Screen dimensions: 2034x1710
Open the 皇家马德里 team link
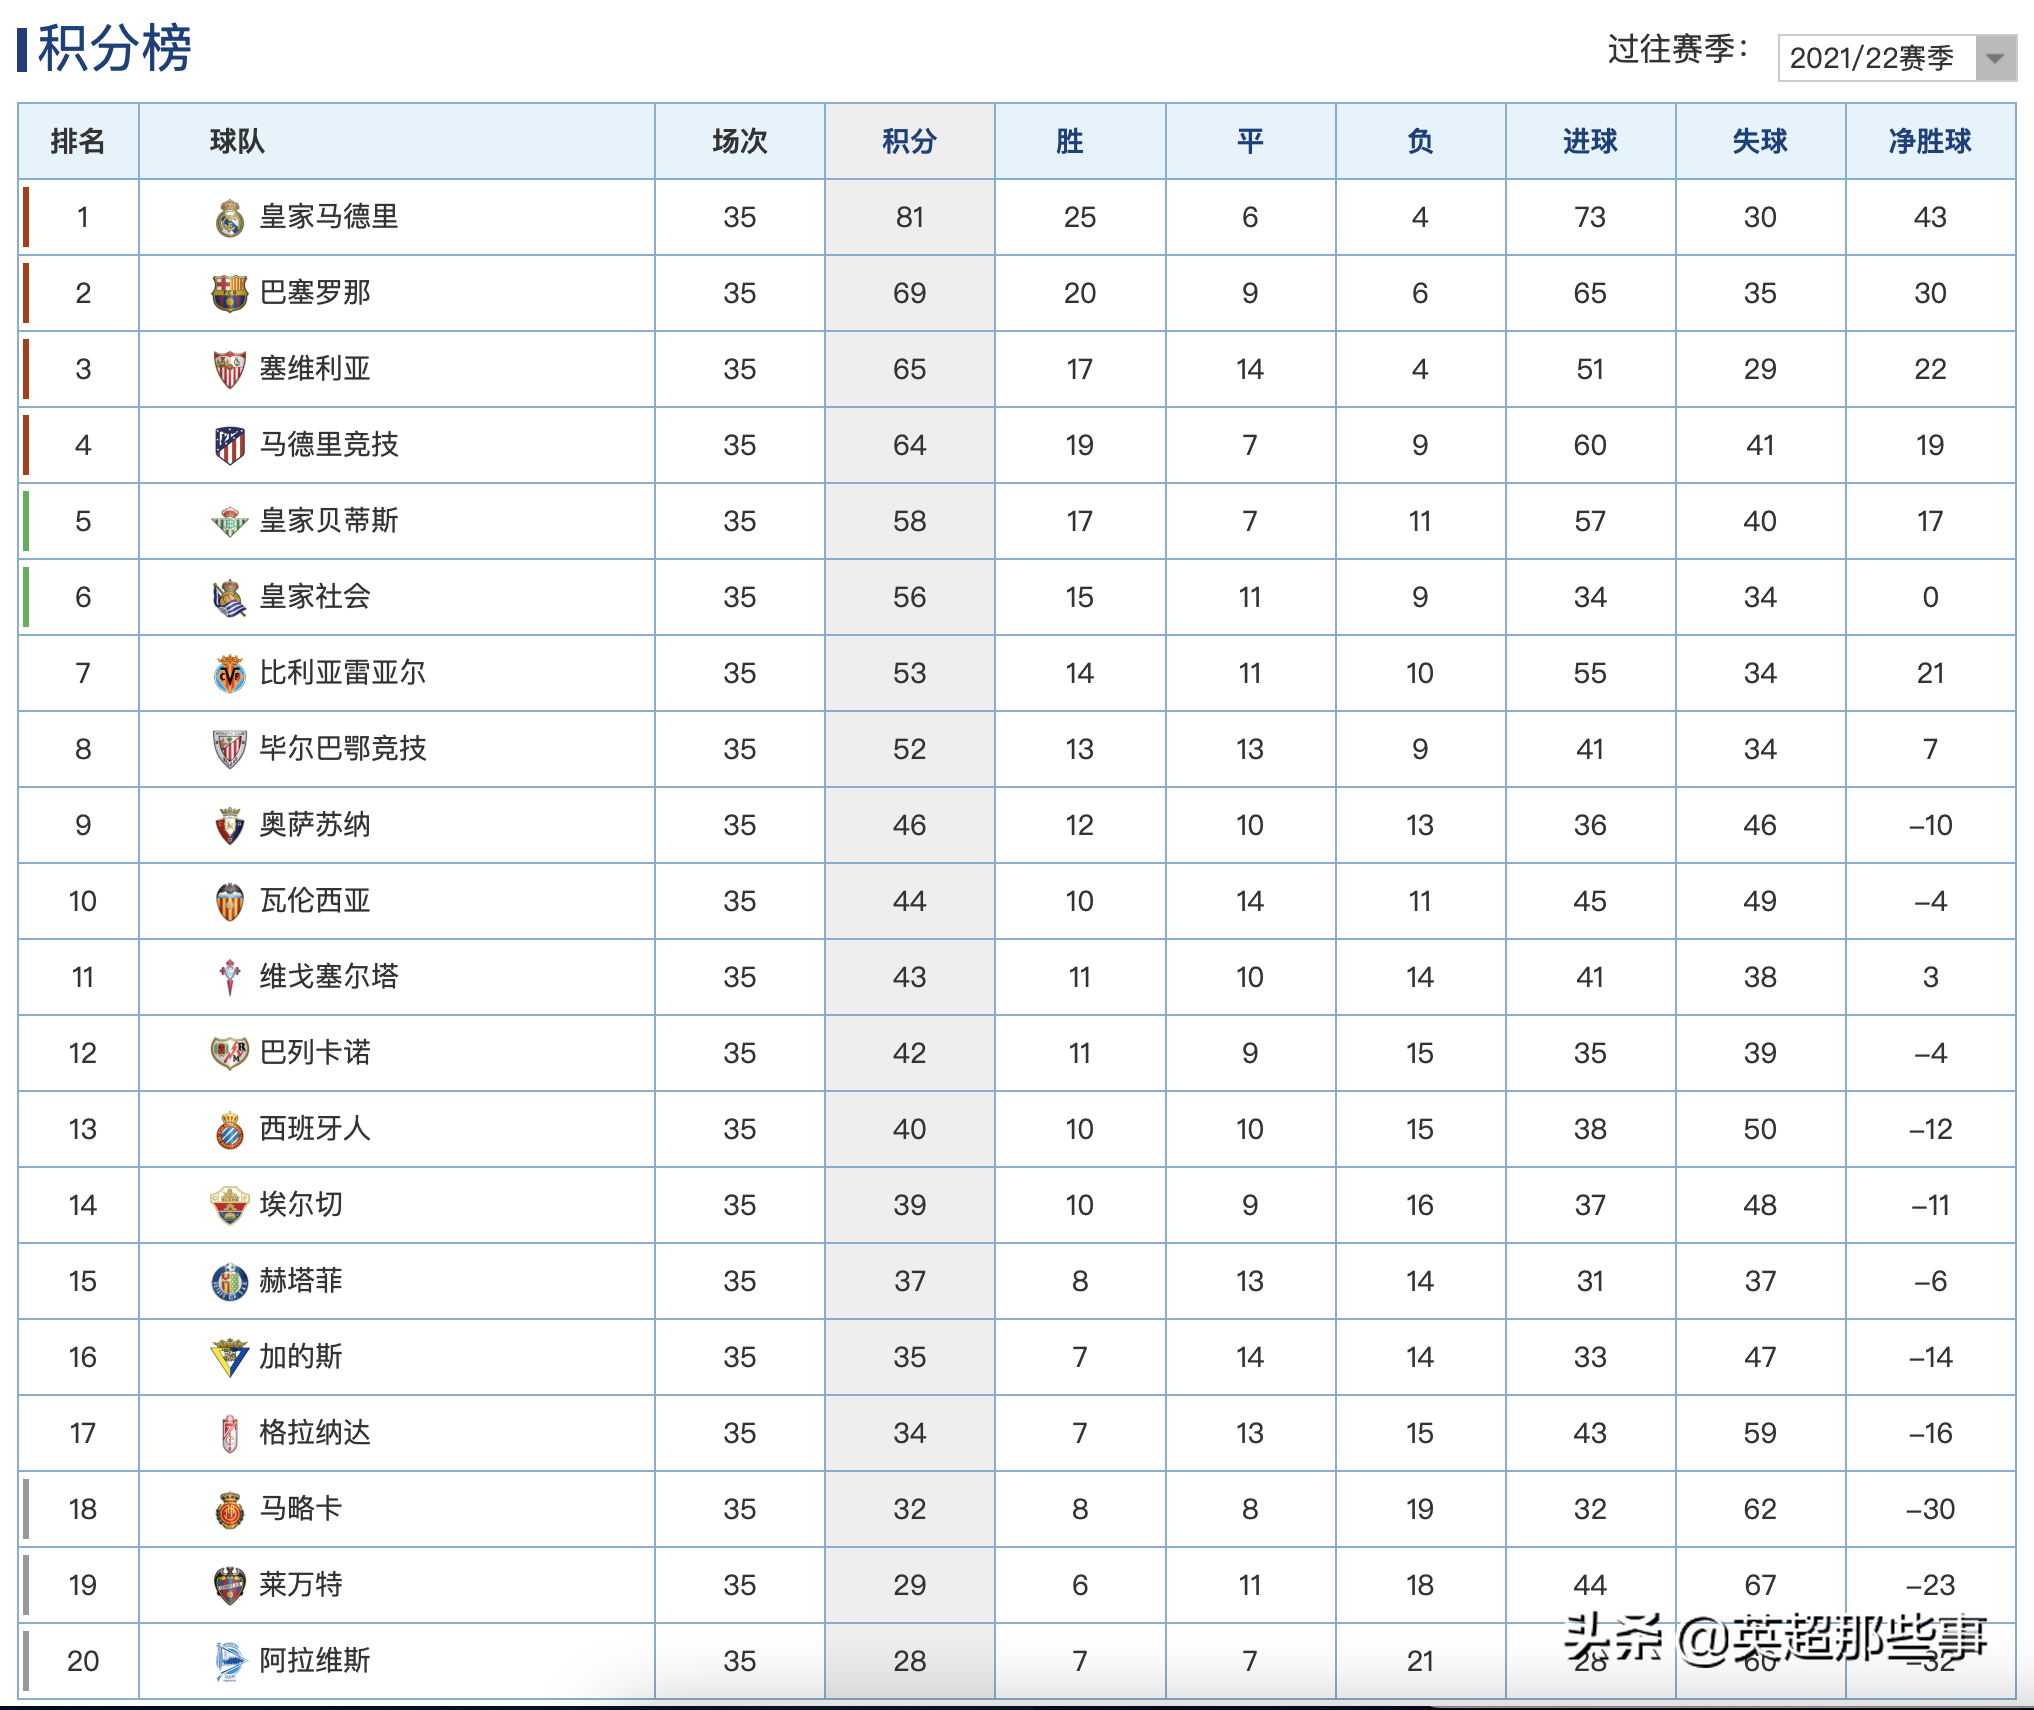pos(329,217)
